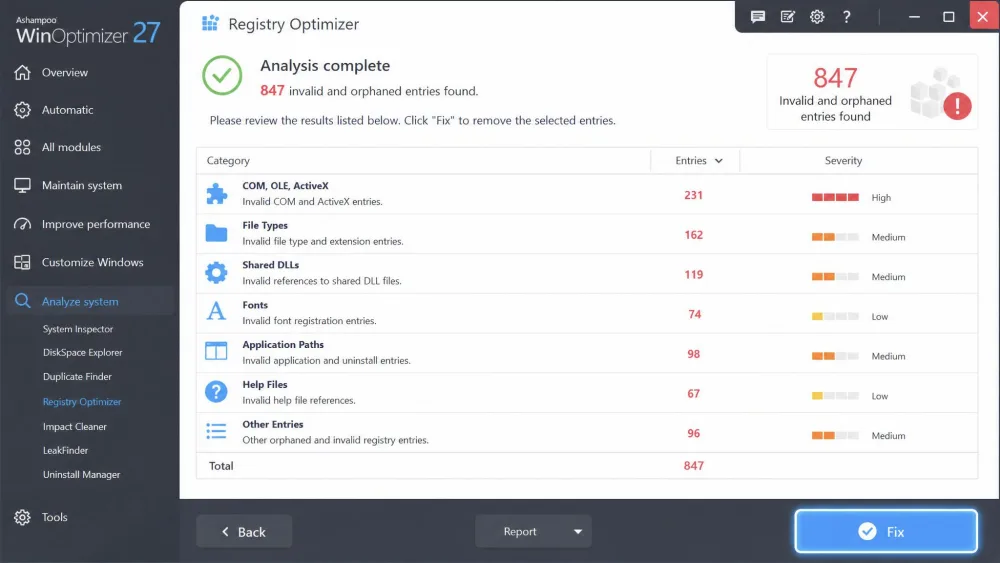Click the Total row

pos(587,465)
